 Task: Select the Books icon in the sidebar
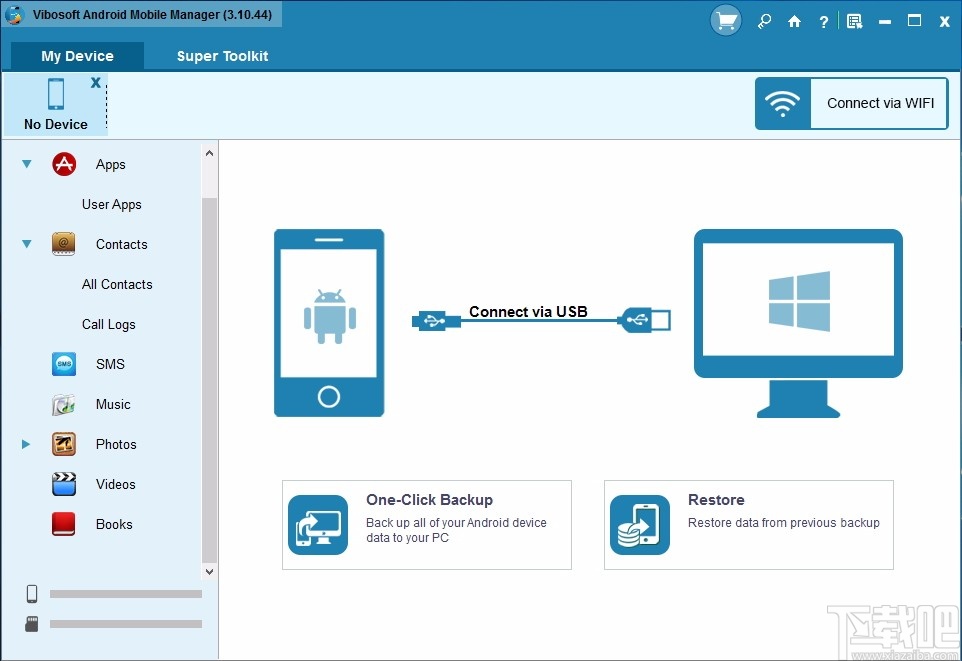(63, 524)
